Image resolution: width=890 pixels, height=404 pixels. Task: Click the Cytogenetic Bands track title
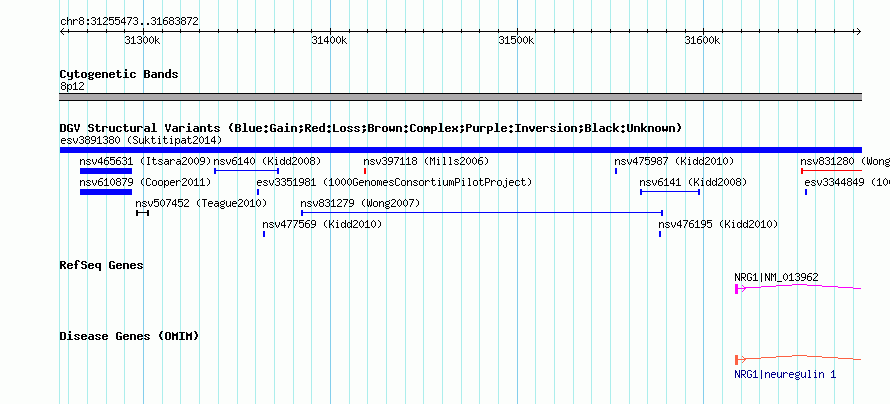pyautogui.click(x=119, y=74)
